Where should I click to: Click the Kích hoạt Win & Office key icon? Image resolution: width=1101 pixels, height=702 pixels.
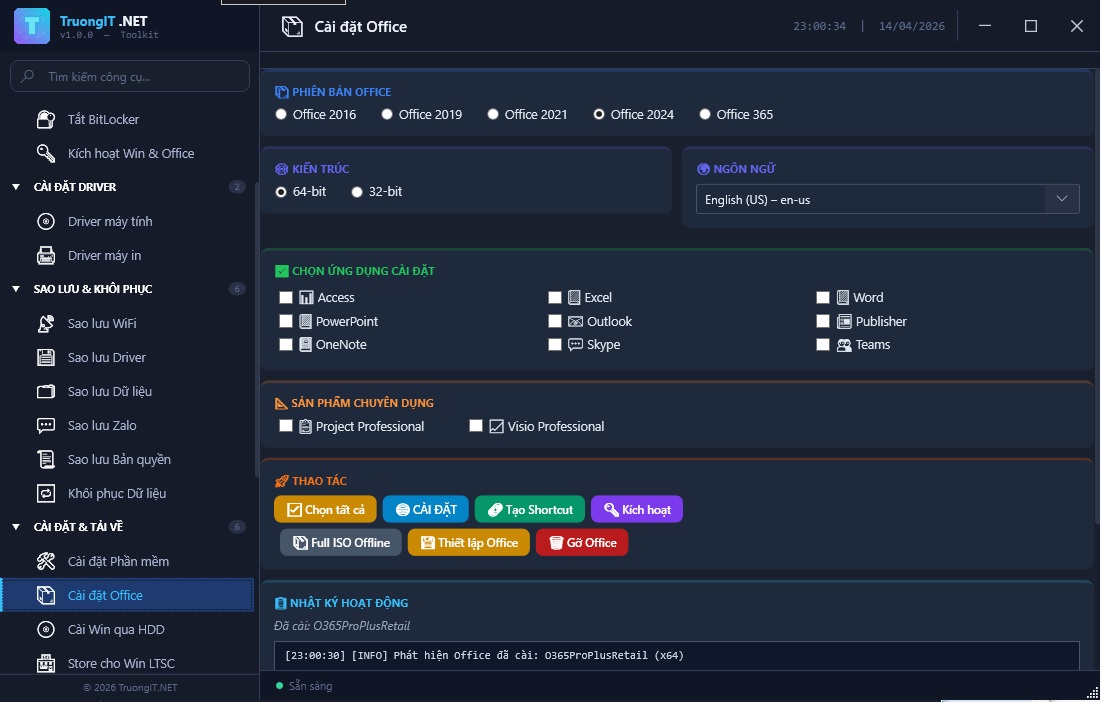coord(46,154)
